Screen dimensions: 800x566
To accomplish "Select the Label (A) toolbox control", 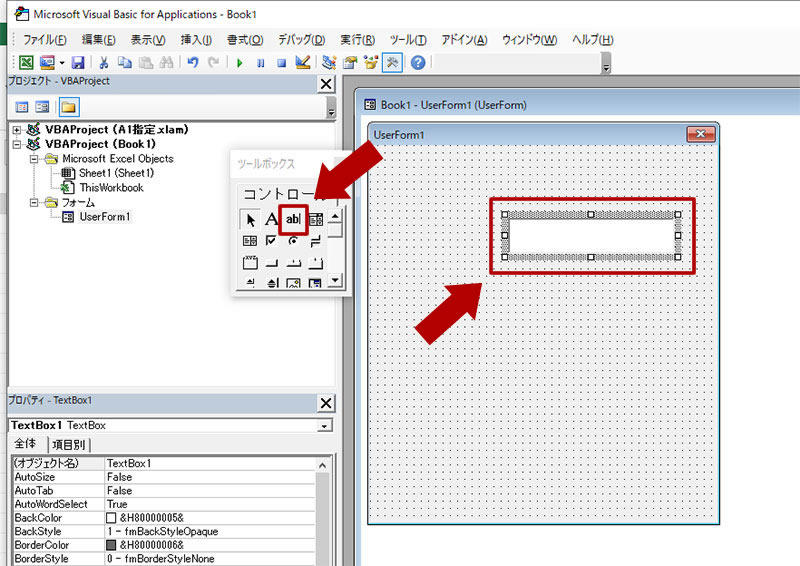I will [271, 220].
